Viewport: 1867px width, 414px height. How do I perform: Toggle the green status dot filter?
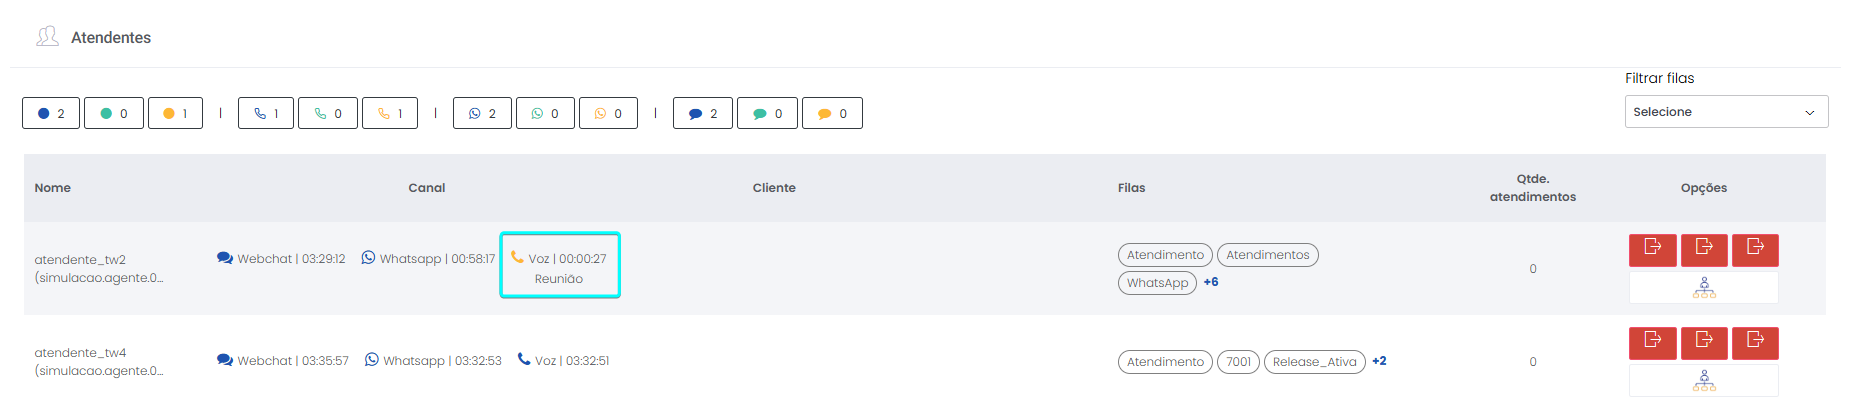114,113
